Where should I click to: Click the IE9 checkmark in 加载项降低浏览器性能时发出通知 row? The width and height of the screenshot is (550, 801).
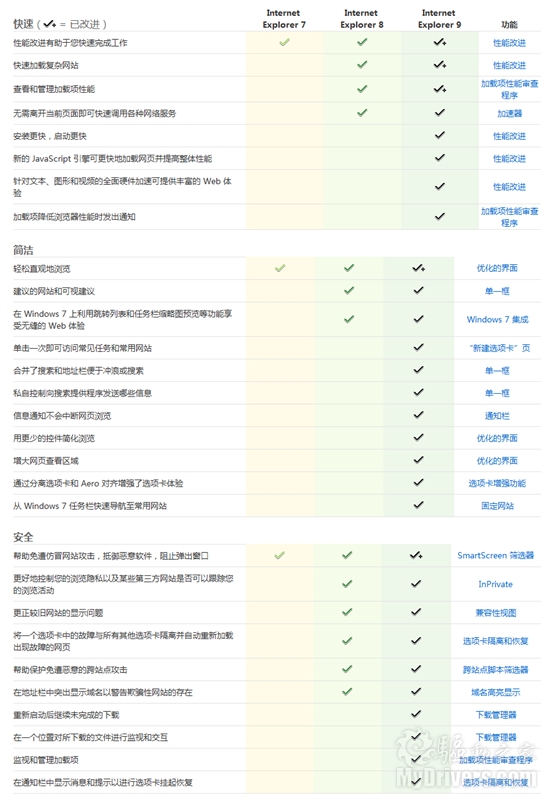pos(440,216)
